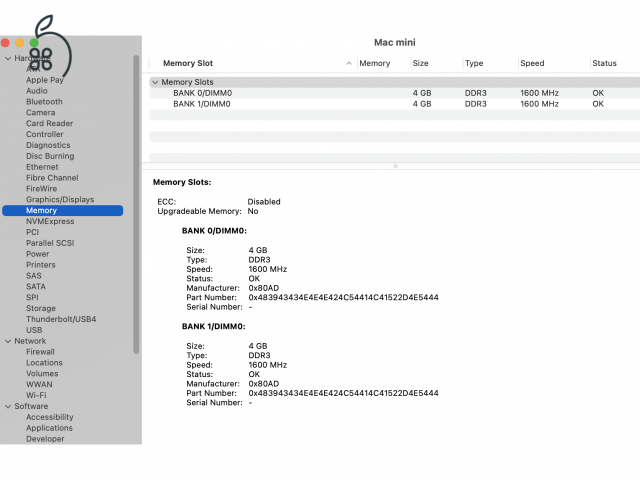This screenshot has width=640, height=480.
Task: Sort by Memory Slot column header
Action: coord(188,63)
